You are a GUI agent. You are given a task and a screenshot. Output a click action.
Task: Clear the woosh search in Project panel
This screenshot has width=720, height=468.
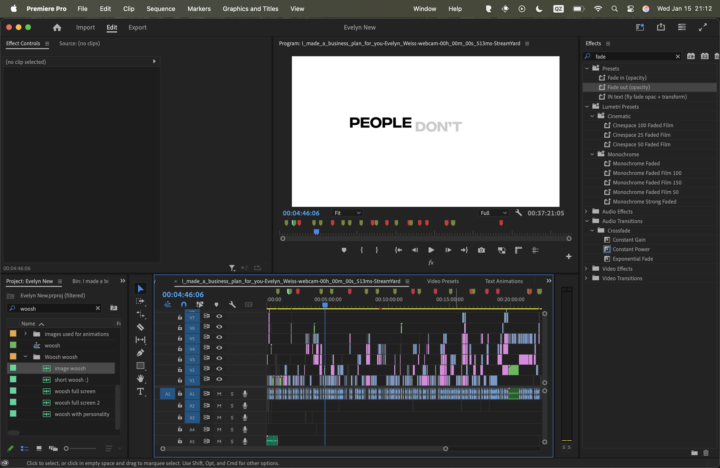[x=100, y=308]
